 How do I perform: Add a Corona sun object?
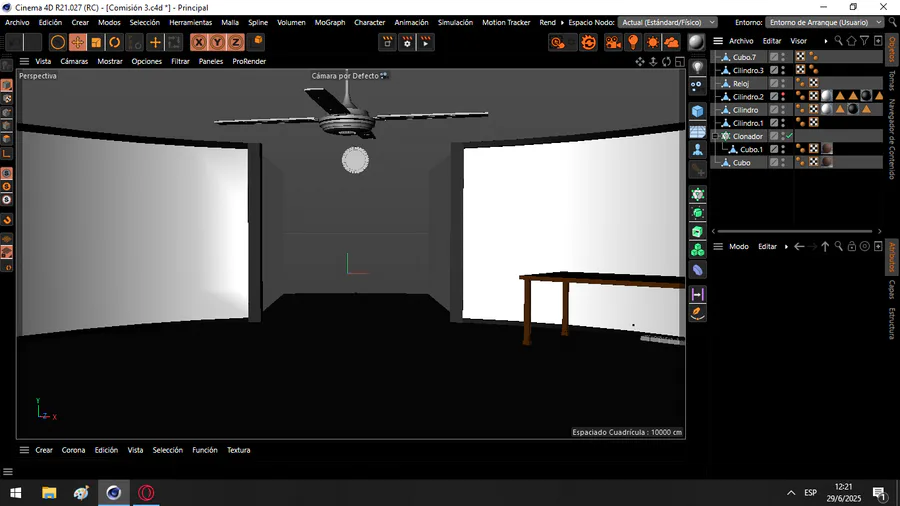tap(652, 42)
